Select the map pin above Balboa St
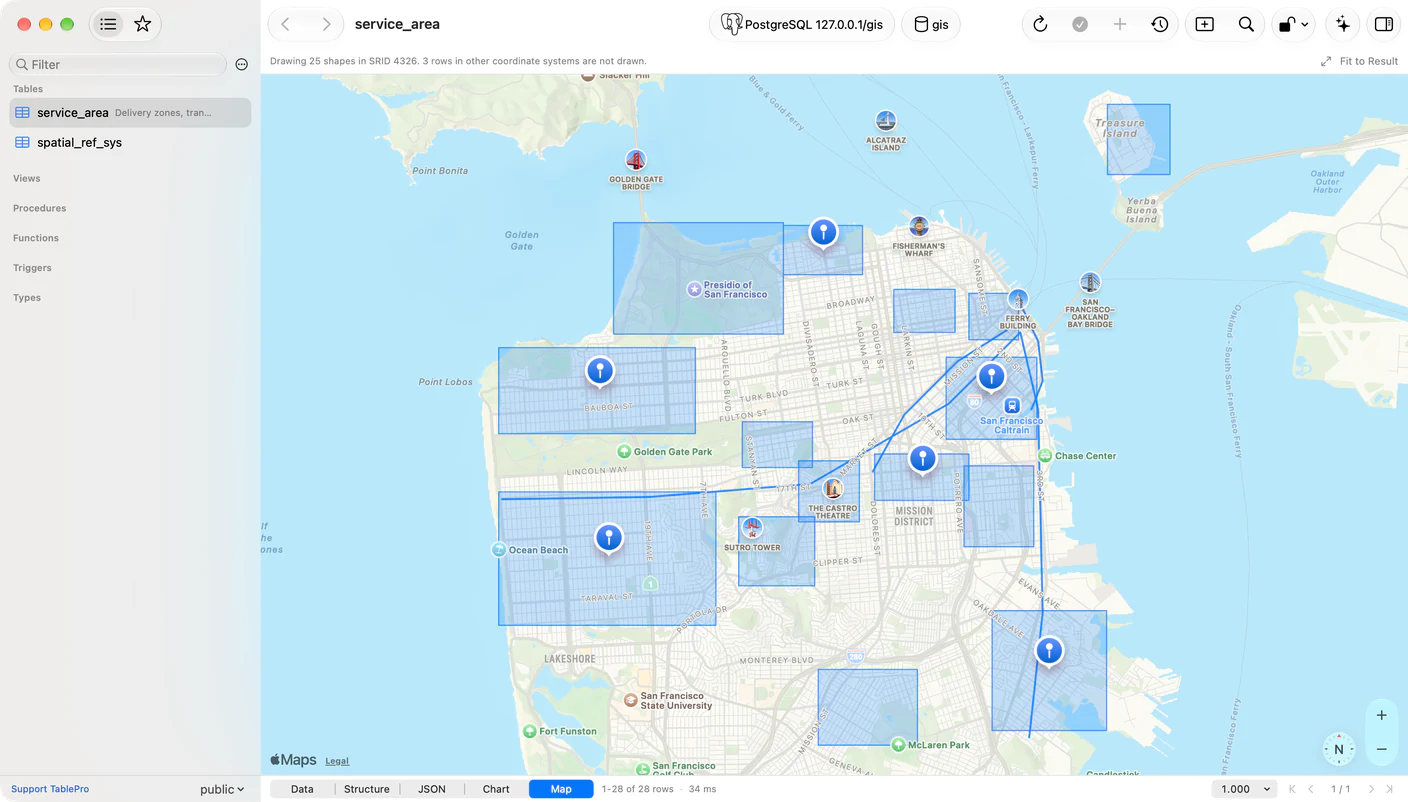The image size is (1408, 802). click(600, 372)
